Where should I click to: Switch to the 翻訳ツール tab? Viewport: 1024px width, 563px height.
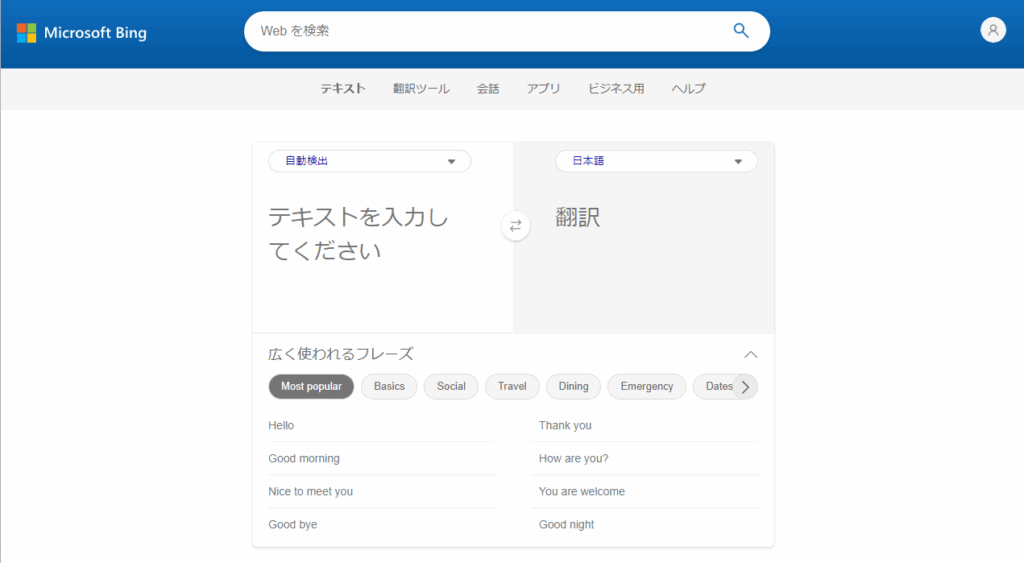(x=421, y=89)
